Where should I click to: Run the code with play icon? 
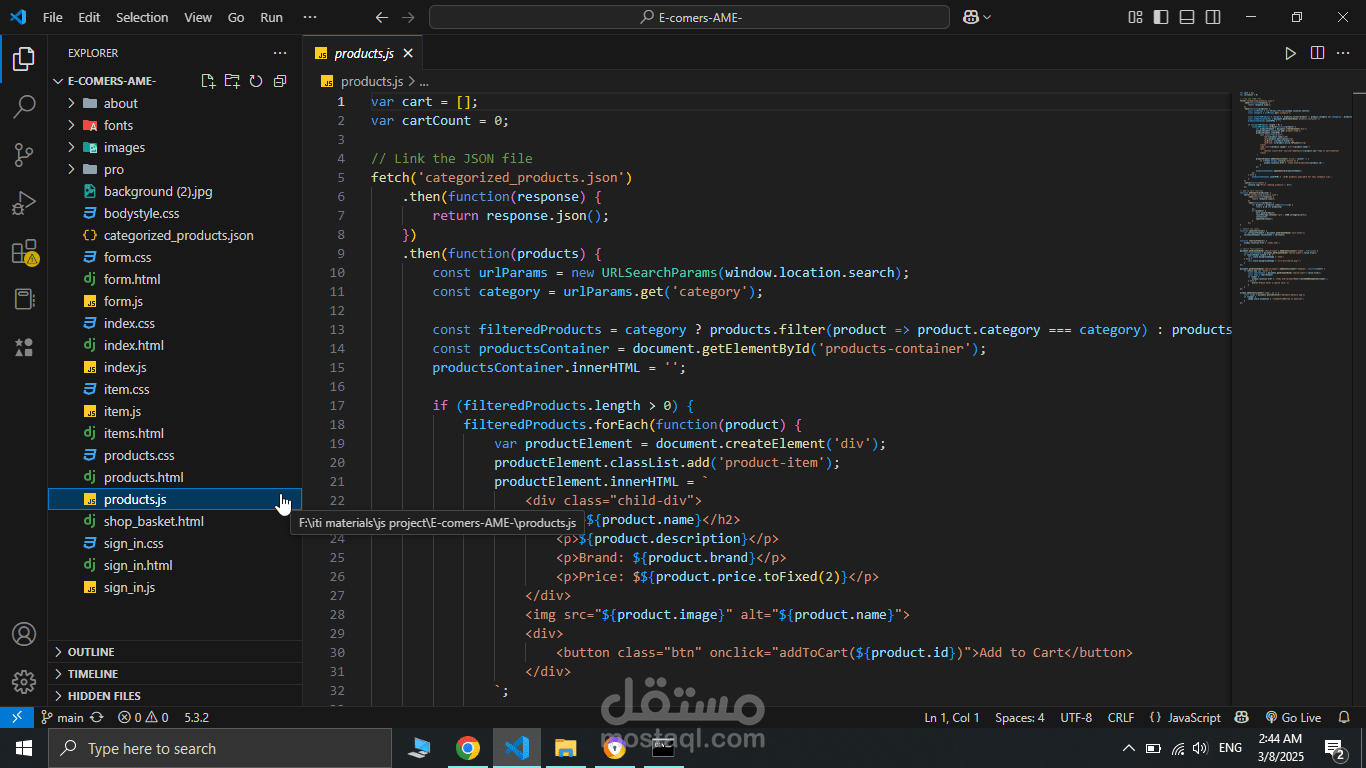[x=1290, y=53]
